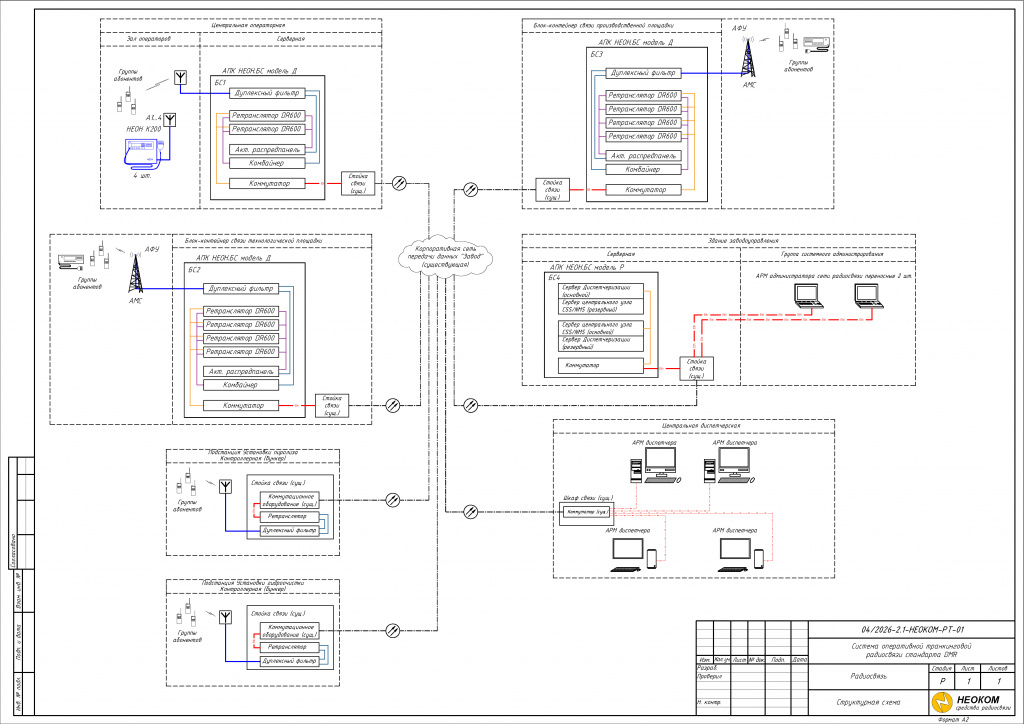This screenshot has width=1024, height=724.
Task: Select the antenna symbol labeled А1..4
Action: click(170, 119)
